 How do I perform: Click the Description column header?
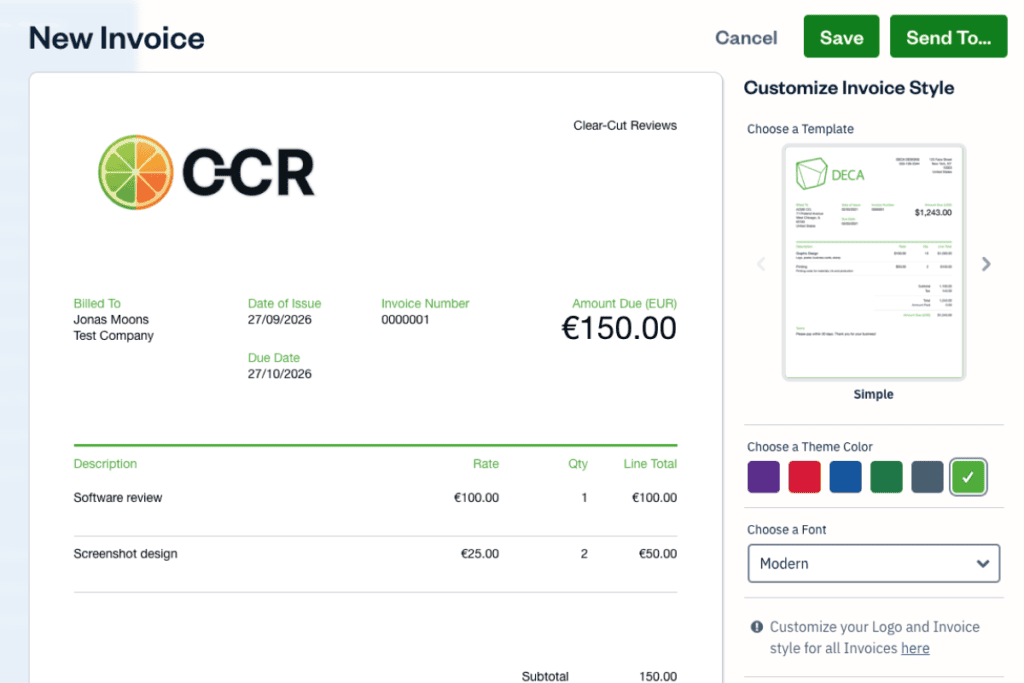click(x=105, y=464)
